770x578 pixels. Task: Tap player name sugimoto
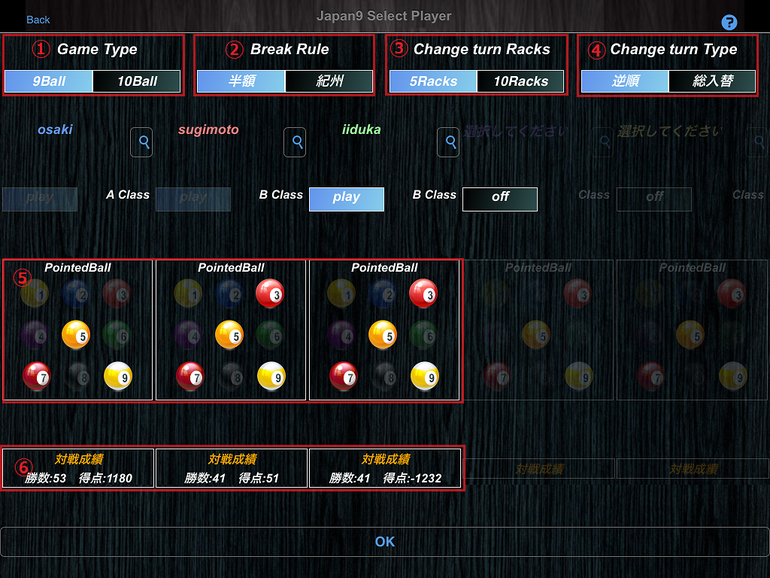208,130
